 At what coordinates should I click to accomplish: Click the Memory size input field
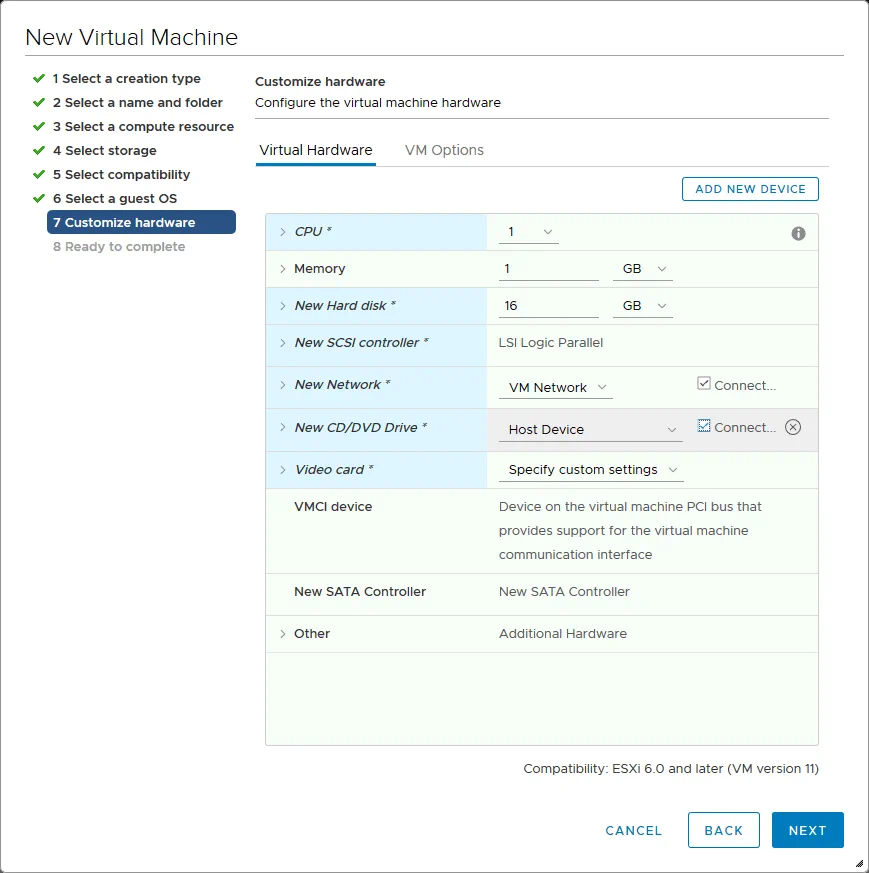(x=548, y=268)
